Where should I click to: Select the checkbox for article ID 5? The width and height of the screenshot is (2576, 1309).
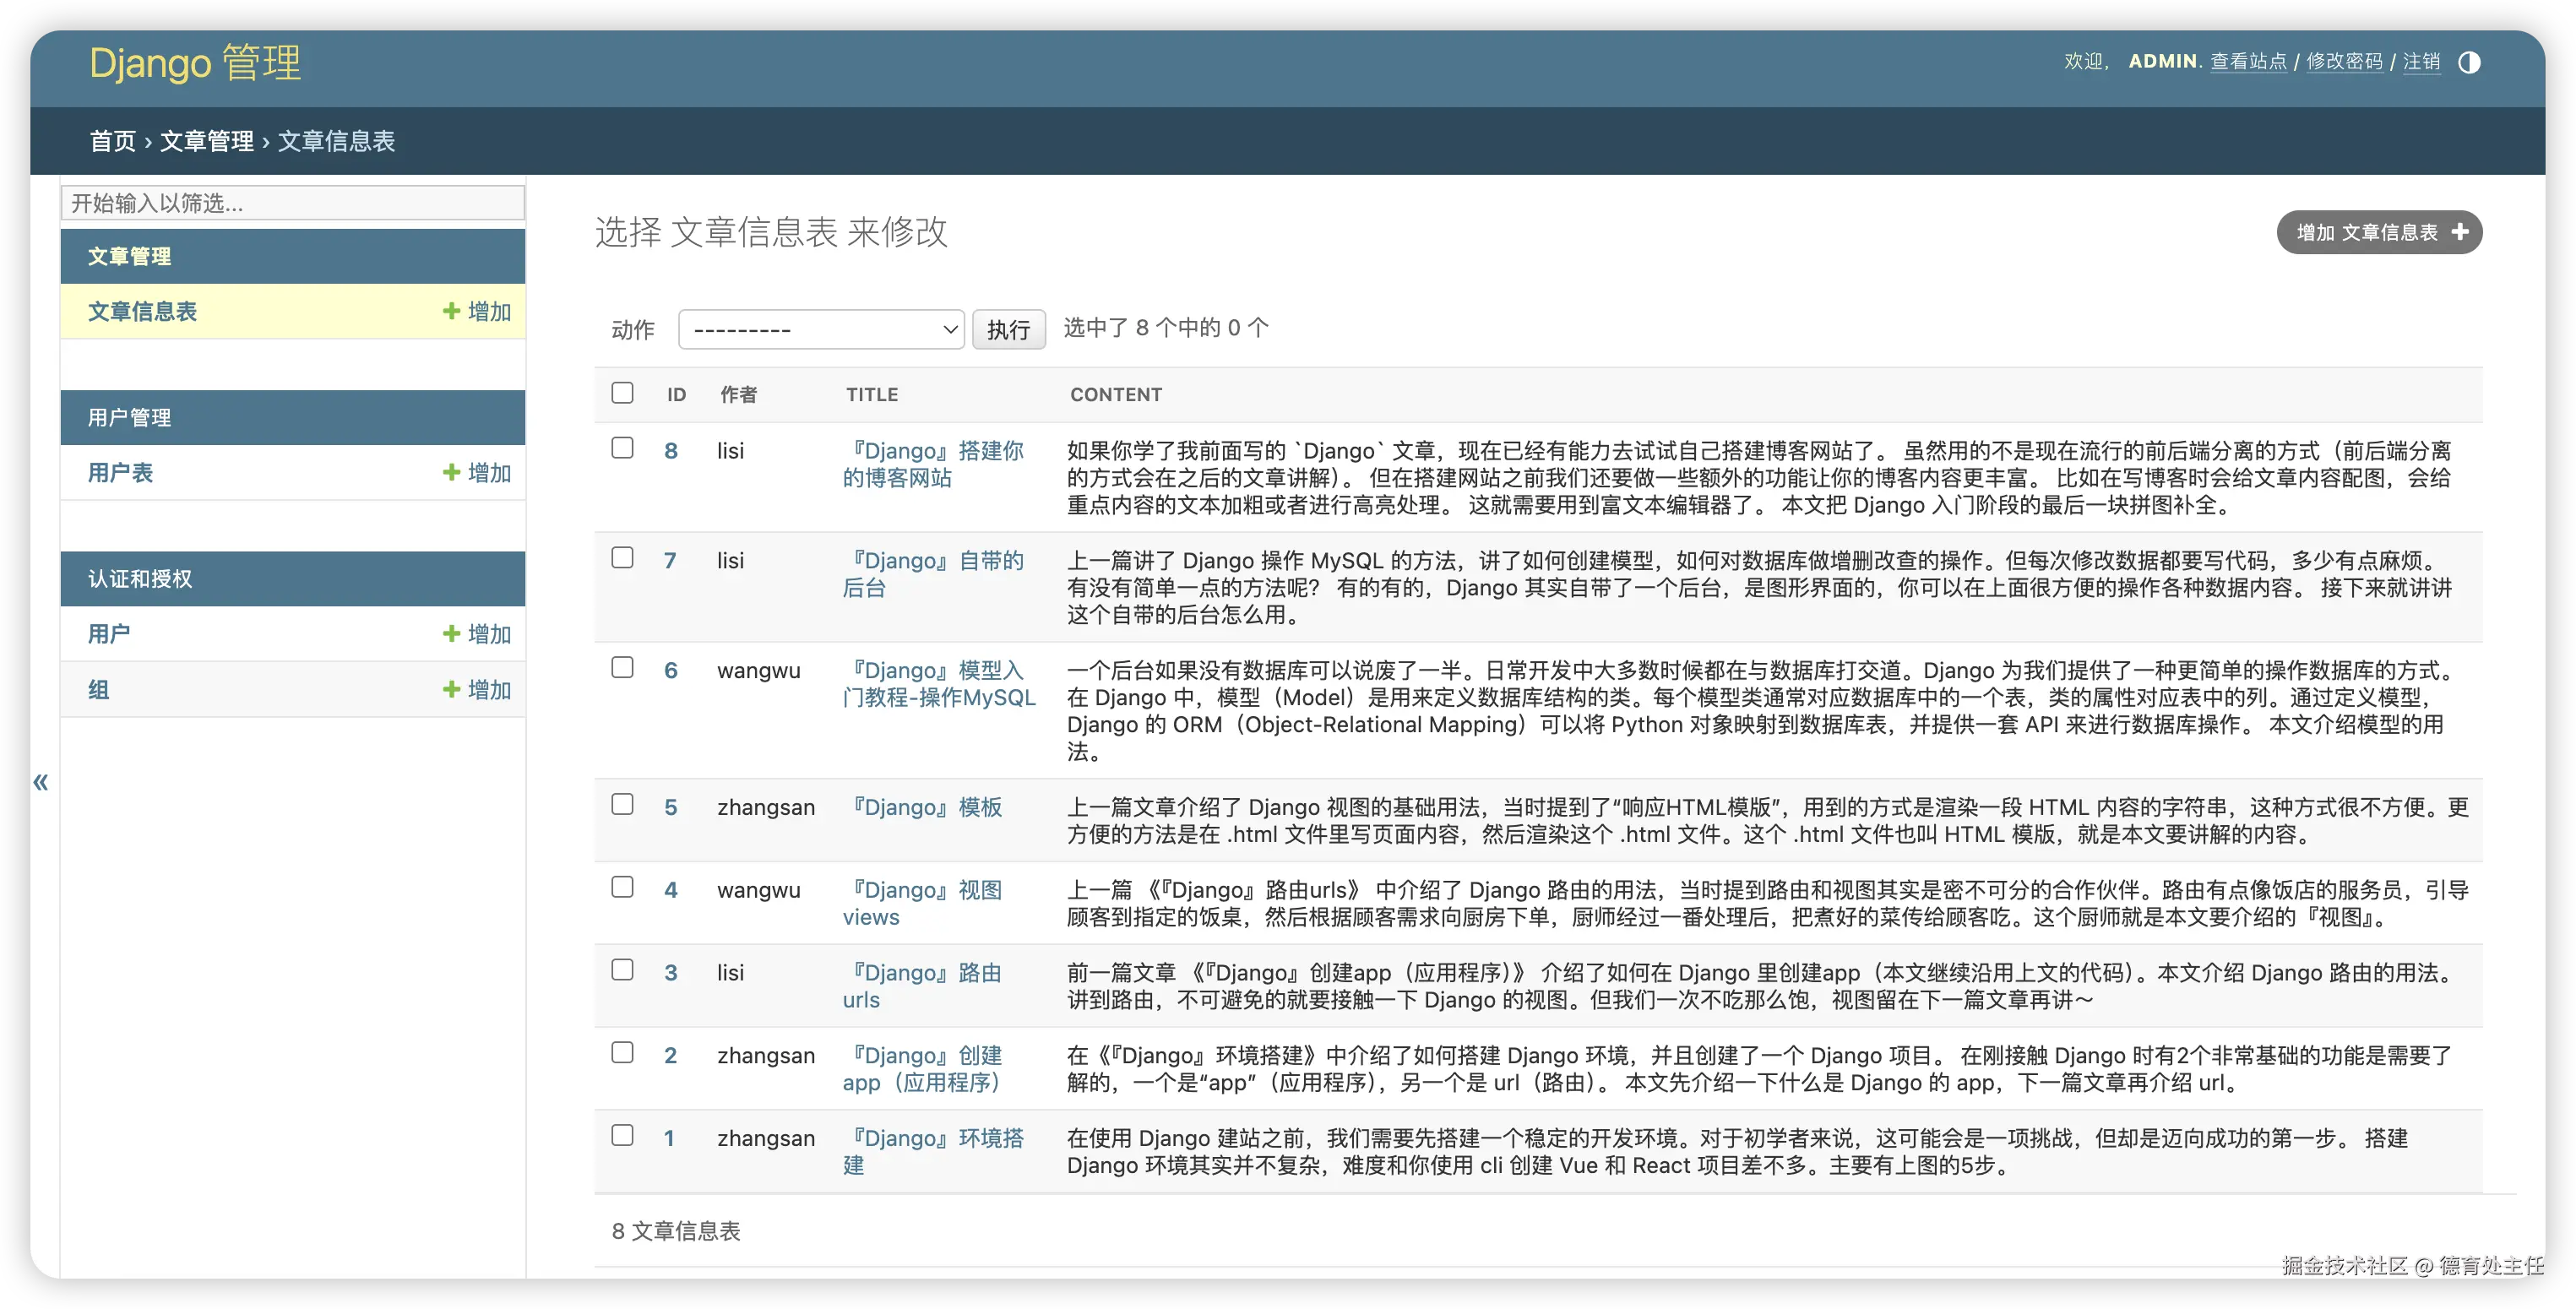tap(622, 804)
